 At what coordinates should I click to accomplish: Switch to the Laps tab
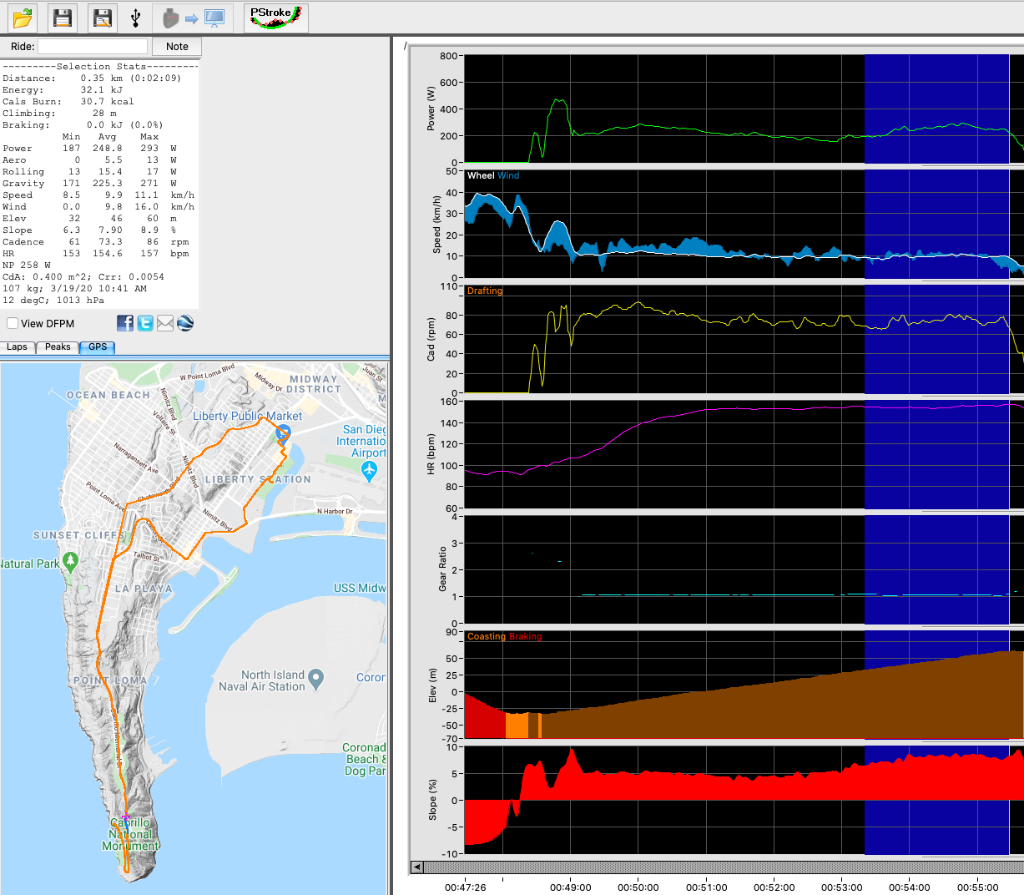pyautogui.click(x=16, y=347)
